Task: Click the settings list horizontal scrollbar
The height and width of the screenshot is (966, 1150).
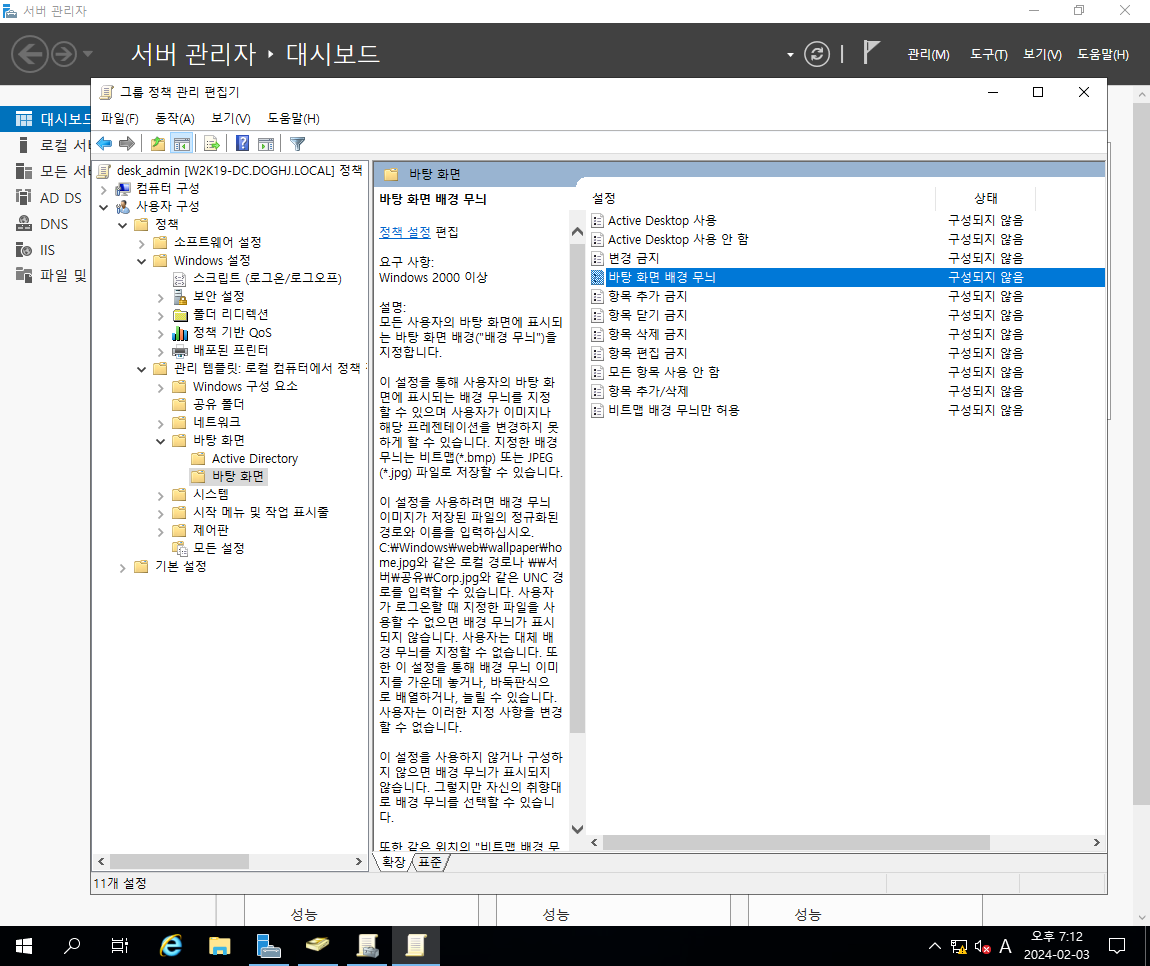Action: click(796, 843)
